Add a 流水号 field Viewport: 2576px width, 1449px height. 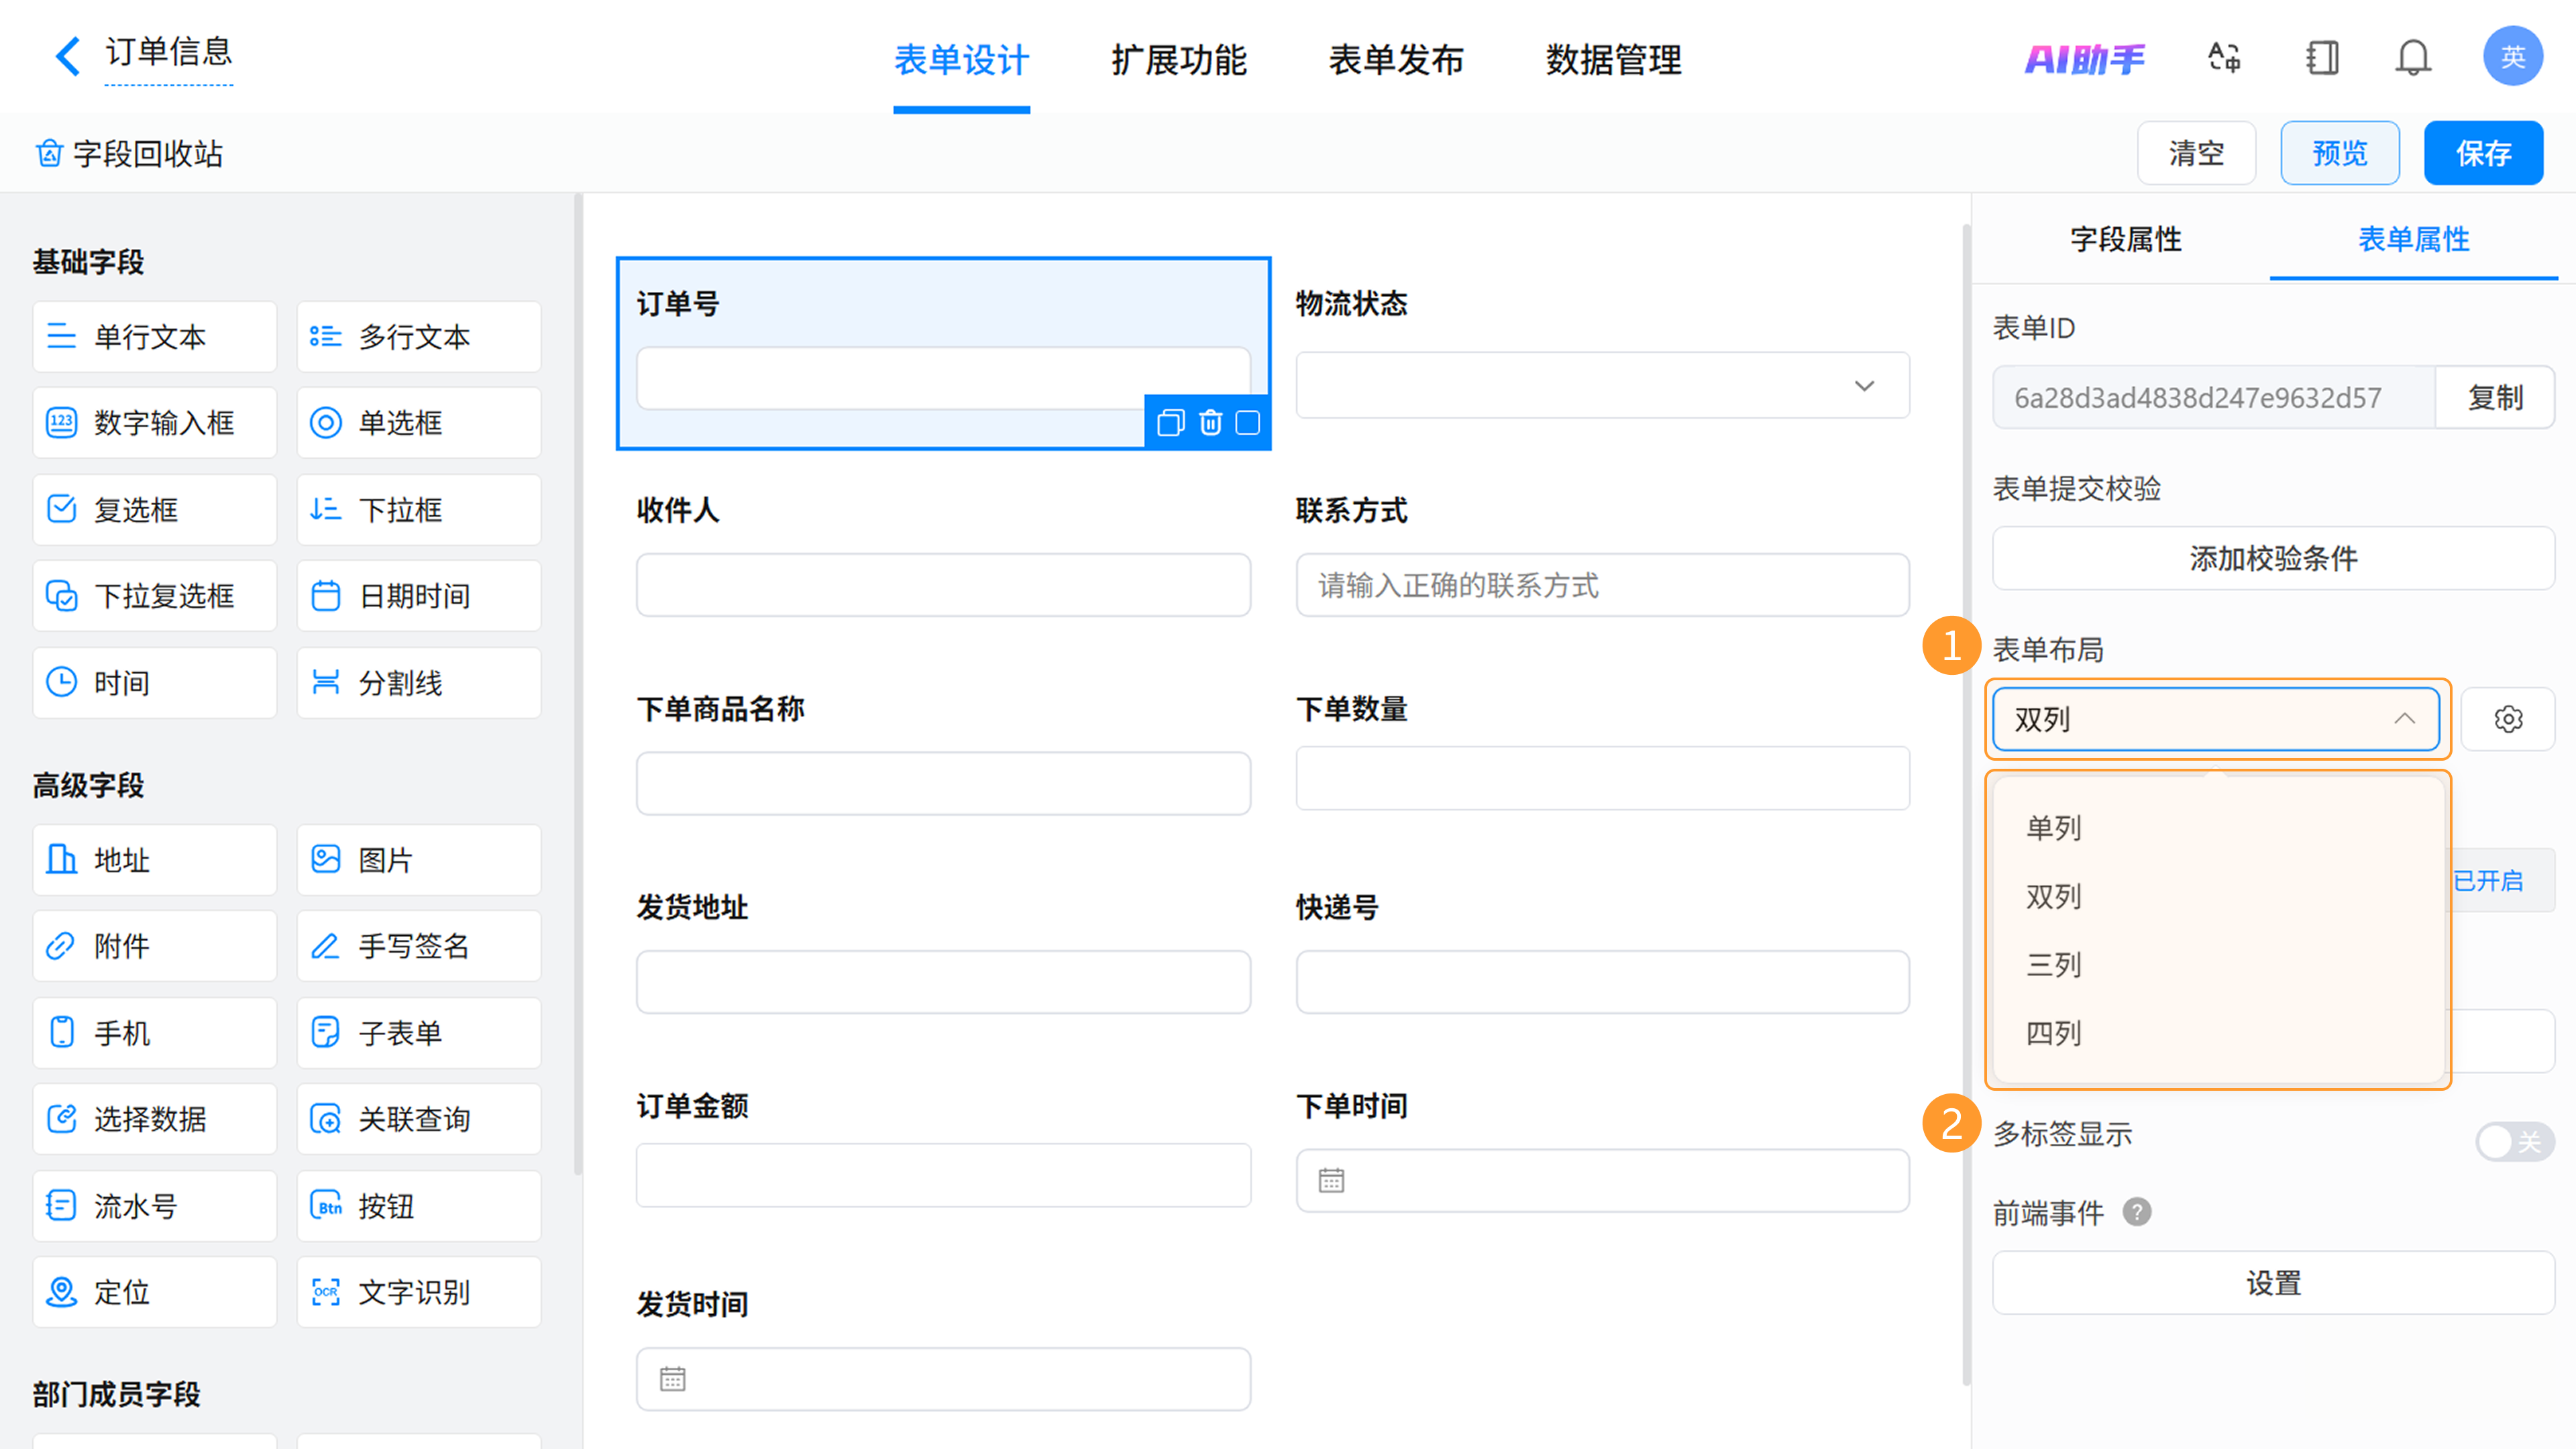tap(155, 1206)
